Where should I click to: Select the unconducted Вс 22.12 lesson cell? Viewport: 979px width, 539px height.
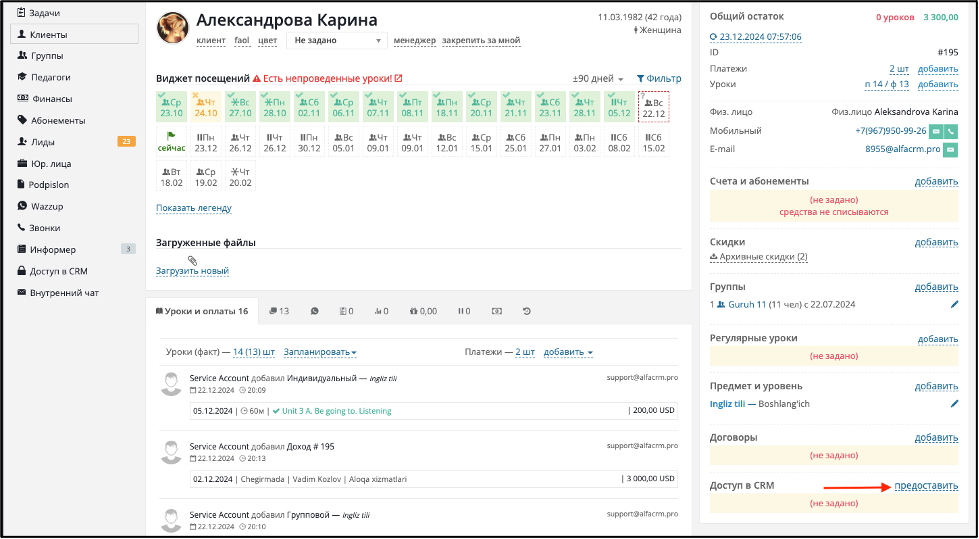pos(654,106)
